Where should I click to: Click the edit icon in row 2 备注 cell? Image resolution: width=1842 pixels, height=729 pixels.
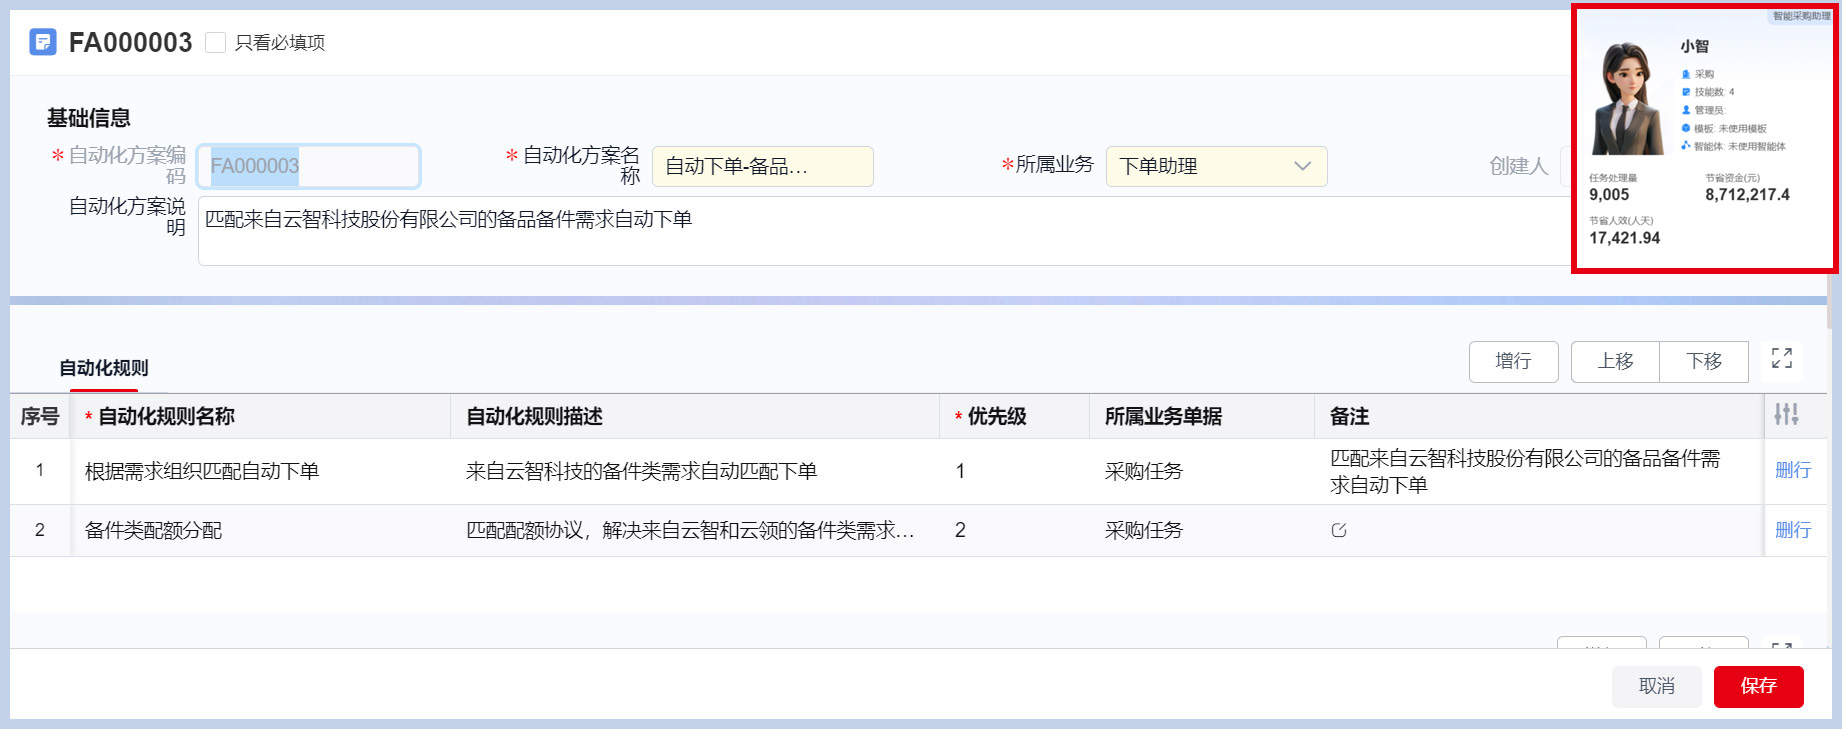1339,530
